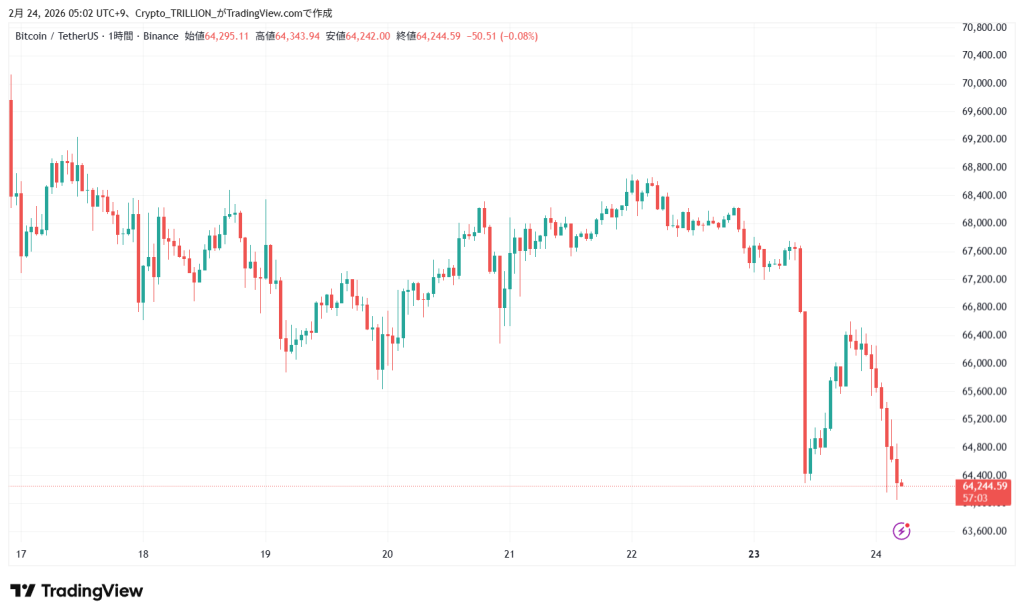Image resolution: width=1024 pixels, height=616 pixels.
Task: Click the 安値 low value 64,242.00
Action: pos(368,36)
